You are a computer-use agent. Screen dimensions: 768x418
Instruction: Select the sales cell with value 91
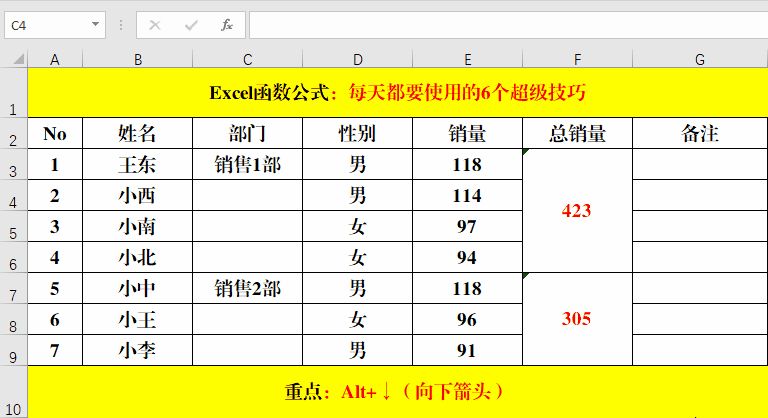pos(467,350)
